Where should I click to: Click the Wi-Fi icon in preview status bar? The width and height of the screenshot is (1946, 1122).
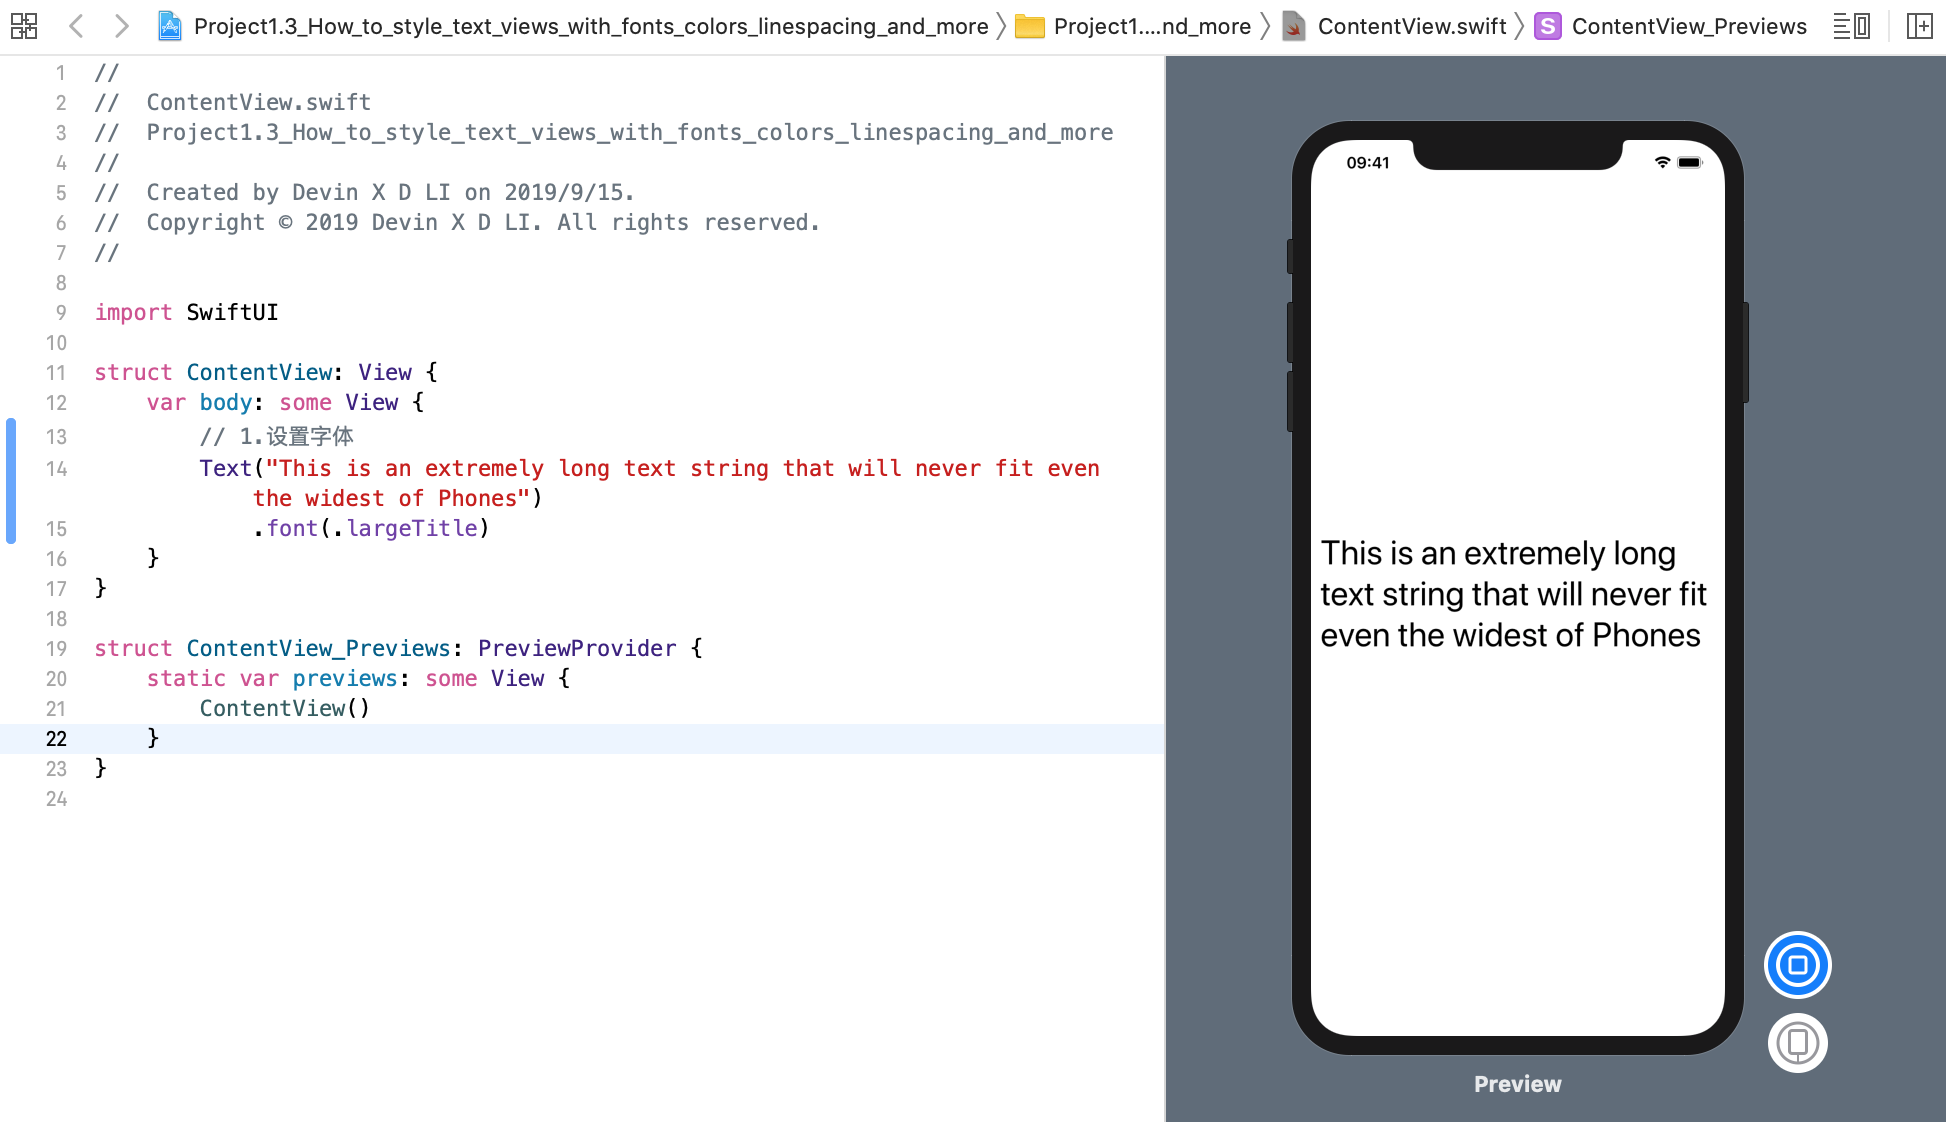click(x=1662, y=162)
